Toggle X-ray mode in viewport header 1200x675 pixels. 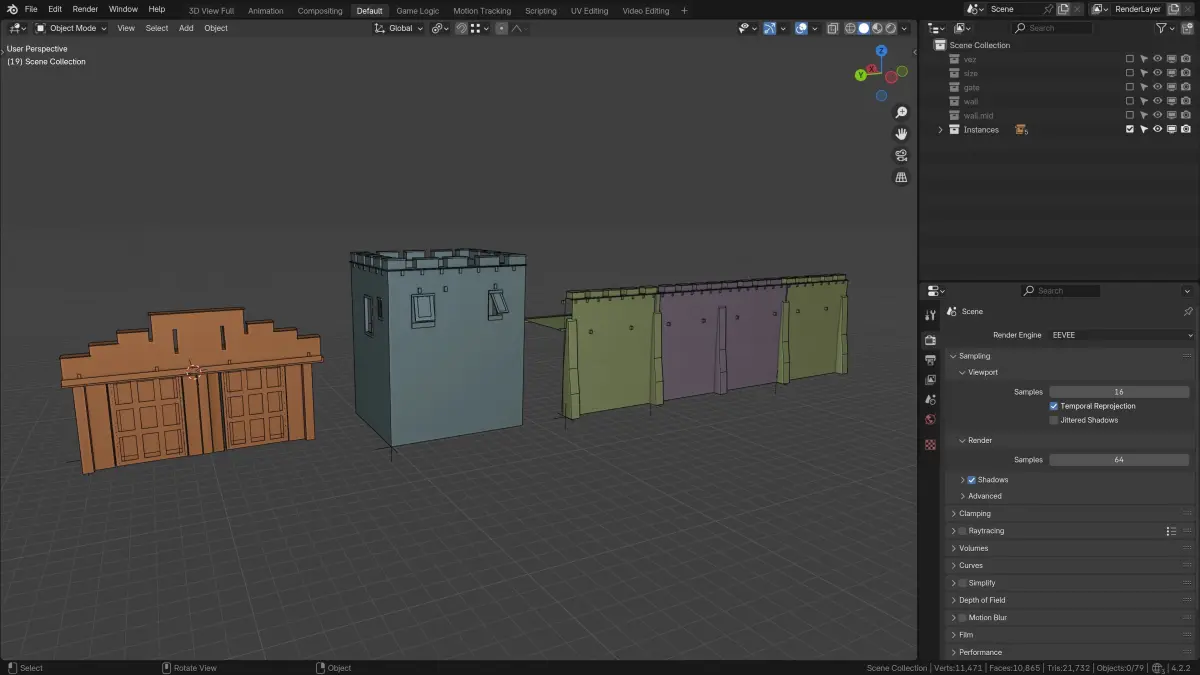click(832, 28)
